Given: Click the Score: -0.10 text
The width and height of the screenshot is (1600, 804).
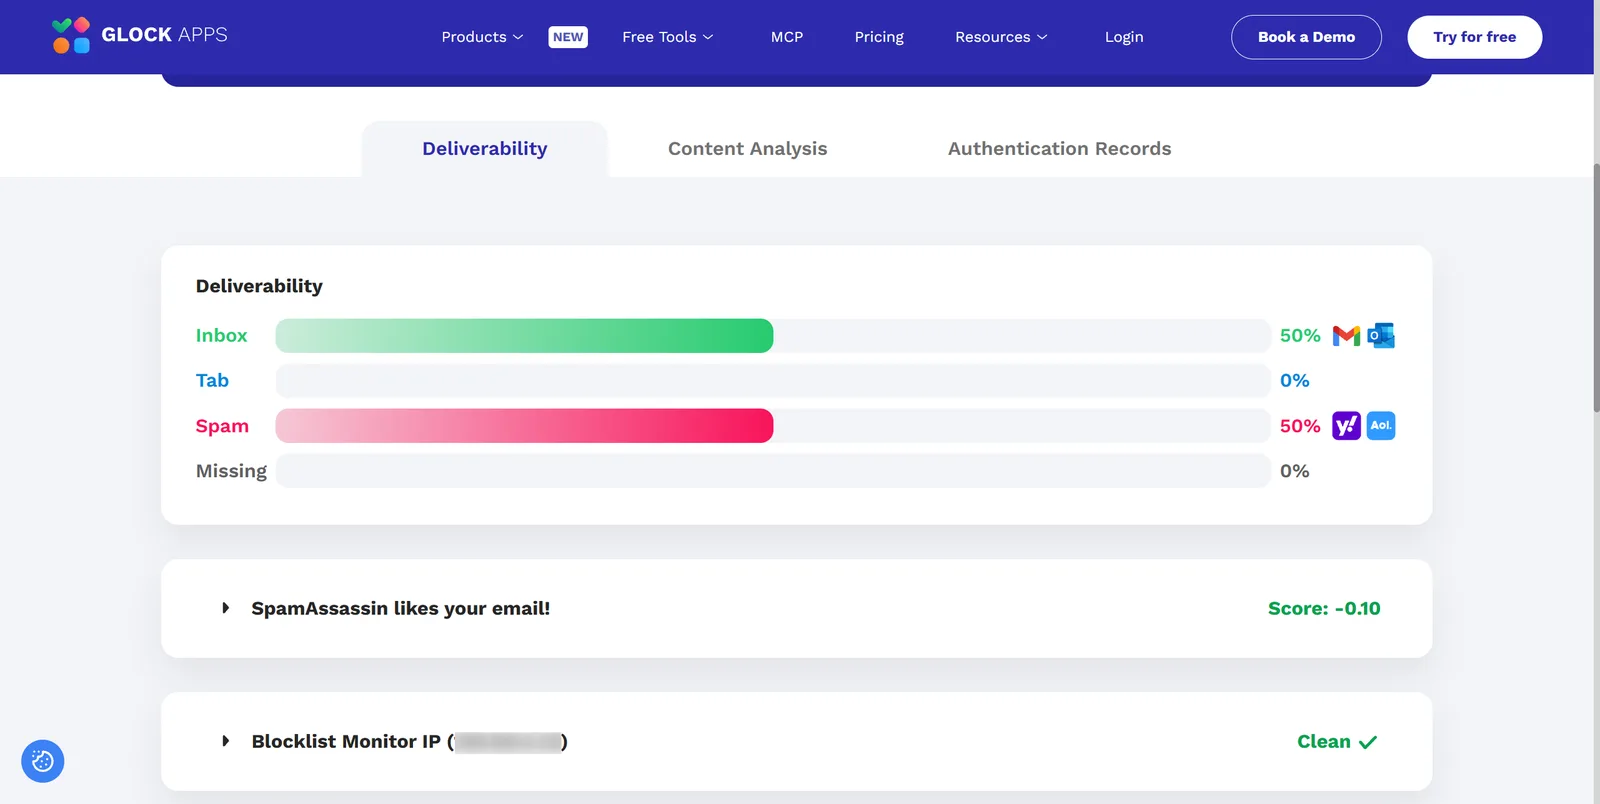Looking at the screenshot, I should tap(1324, 608).
